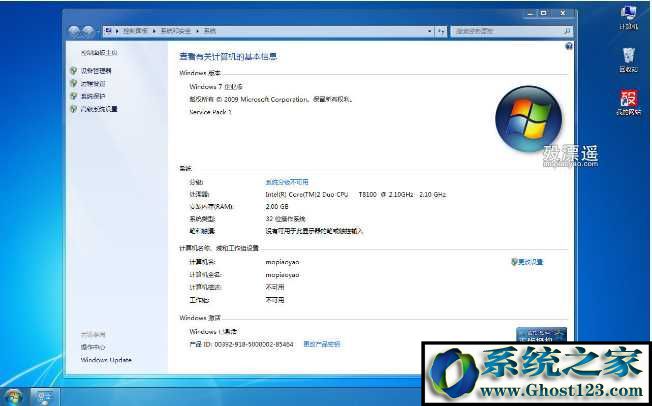Viewport: 652px width, 406px height.
Task: Open Help via the blue question mark icon
Action: point(569,46)
